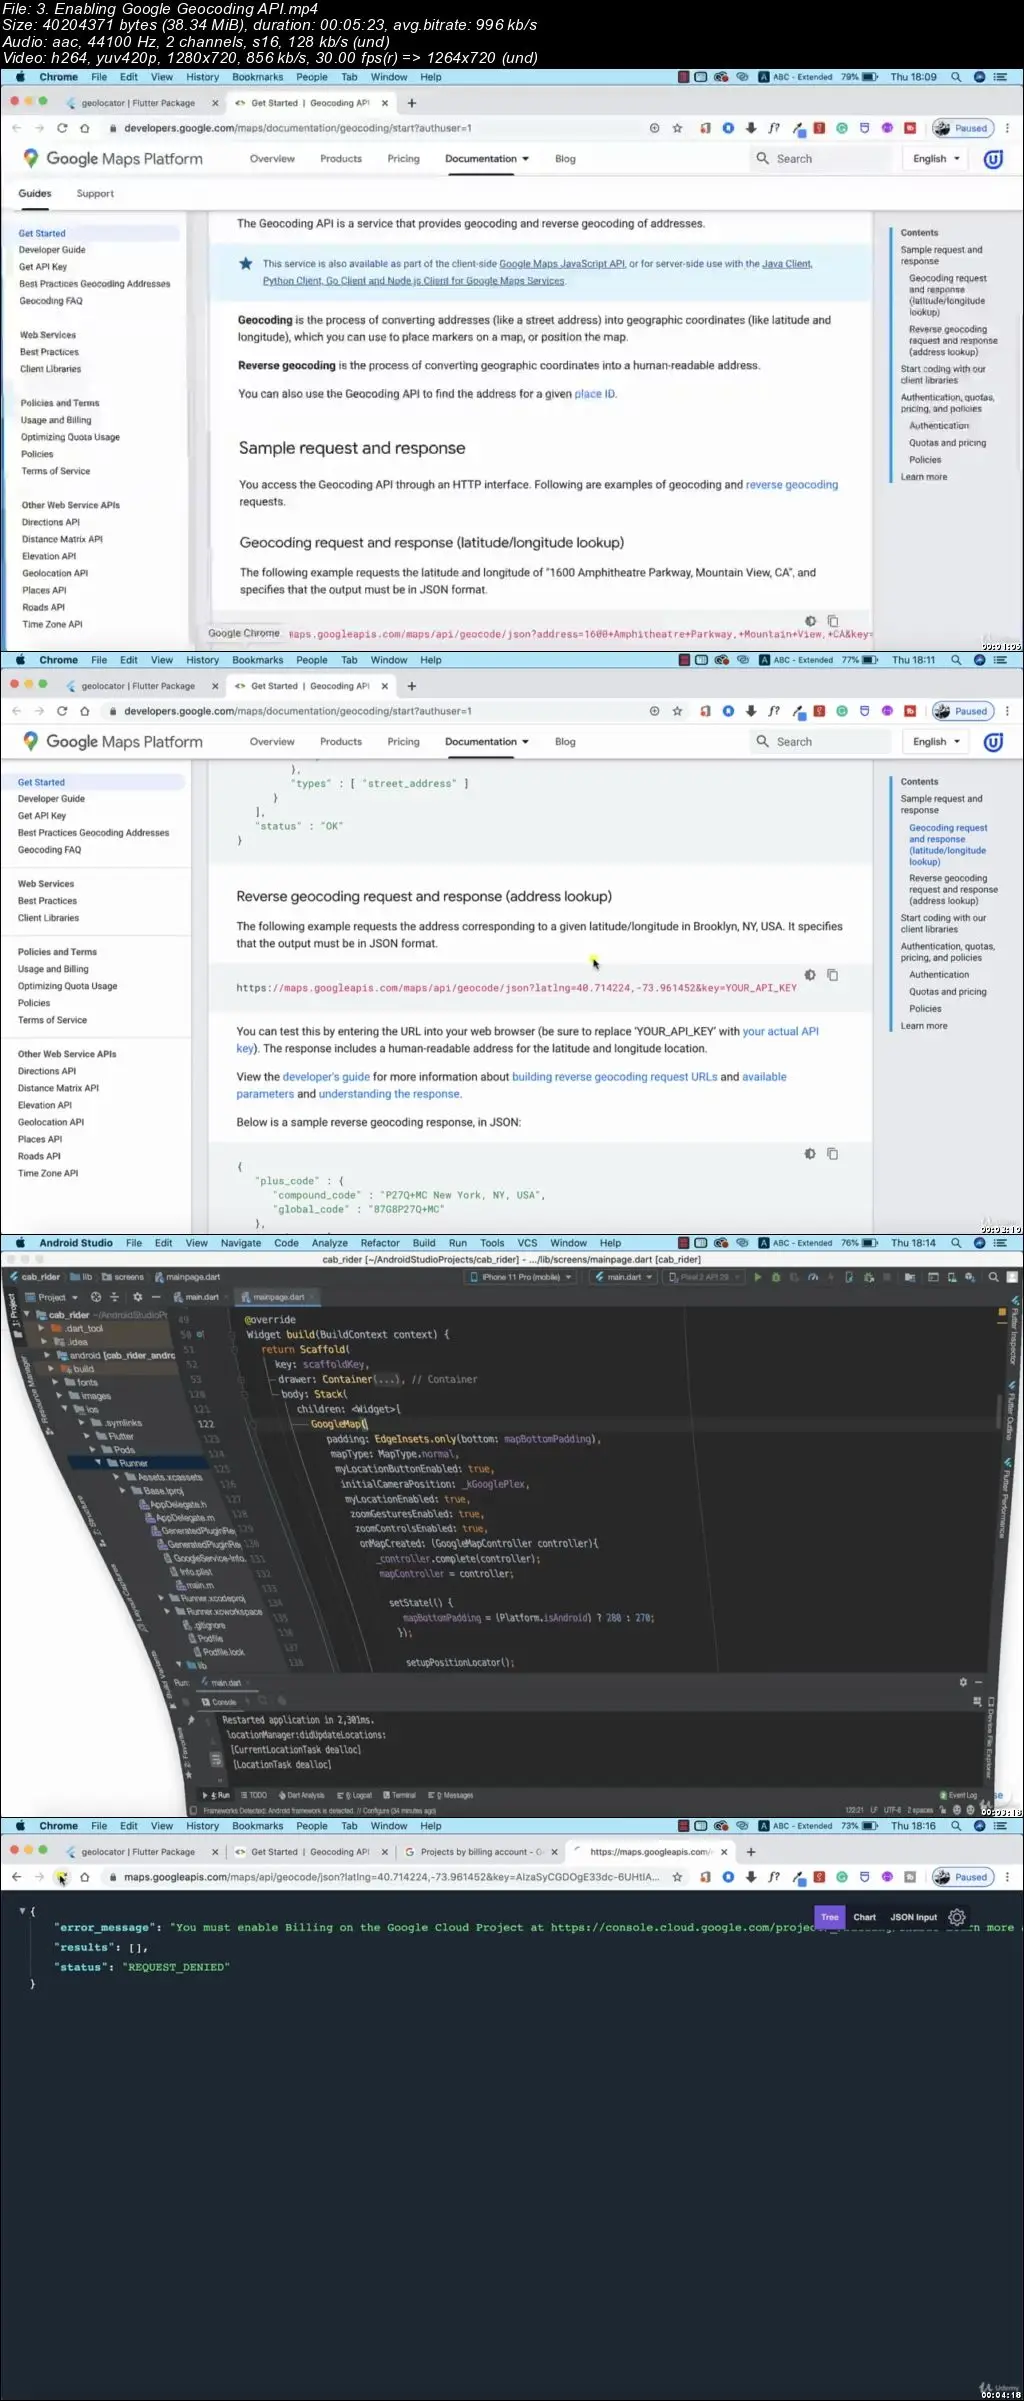Click the Search field in the 18:09 Chrome window
This screenshot has height=2401, width=1024.
820,159
